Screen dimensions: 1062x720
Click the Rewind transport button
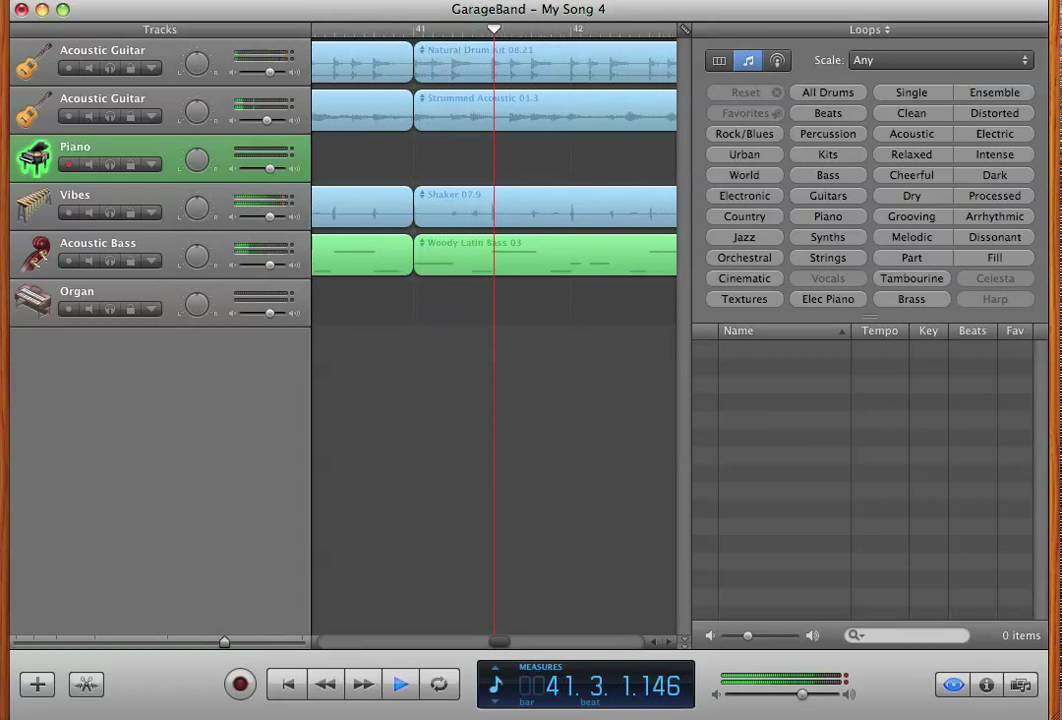click(326, 684)
